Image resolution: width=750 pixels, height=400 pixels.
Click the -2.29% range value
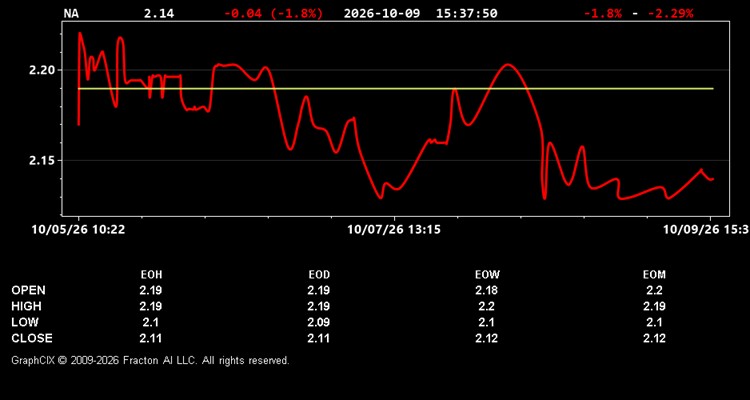(671, 13)
